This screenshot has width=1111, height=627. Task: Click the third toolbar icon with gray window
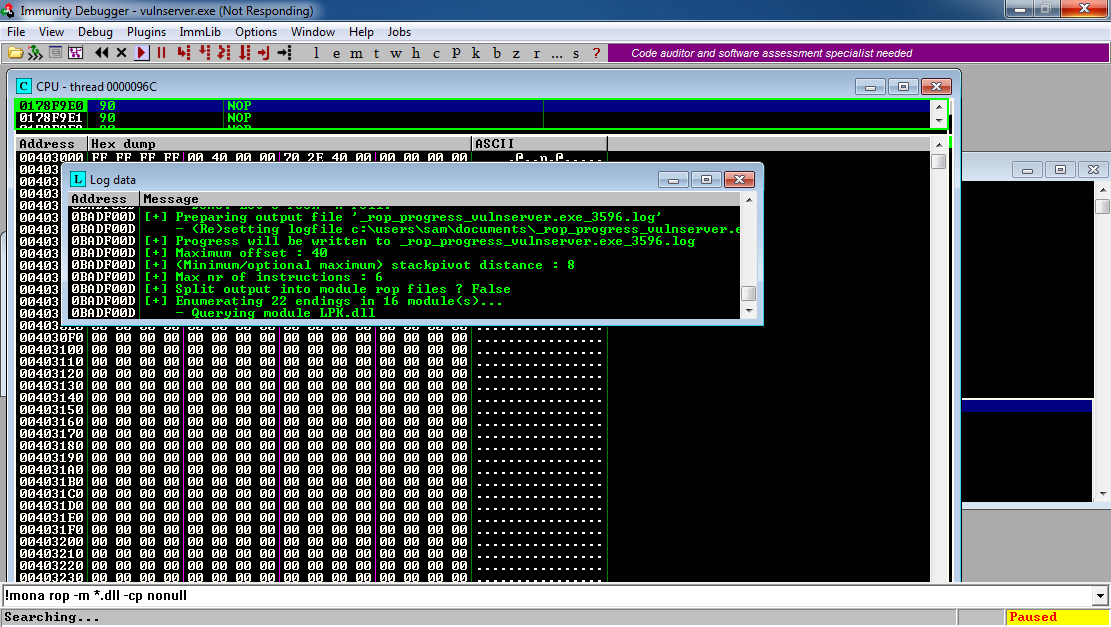pyautogui.click(x=55, y=53)
